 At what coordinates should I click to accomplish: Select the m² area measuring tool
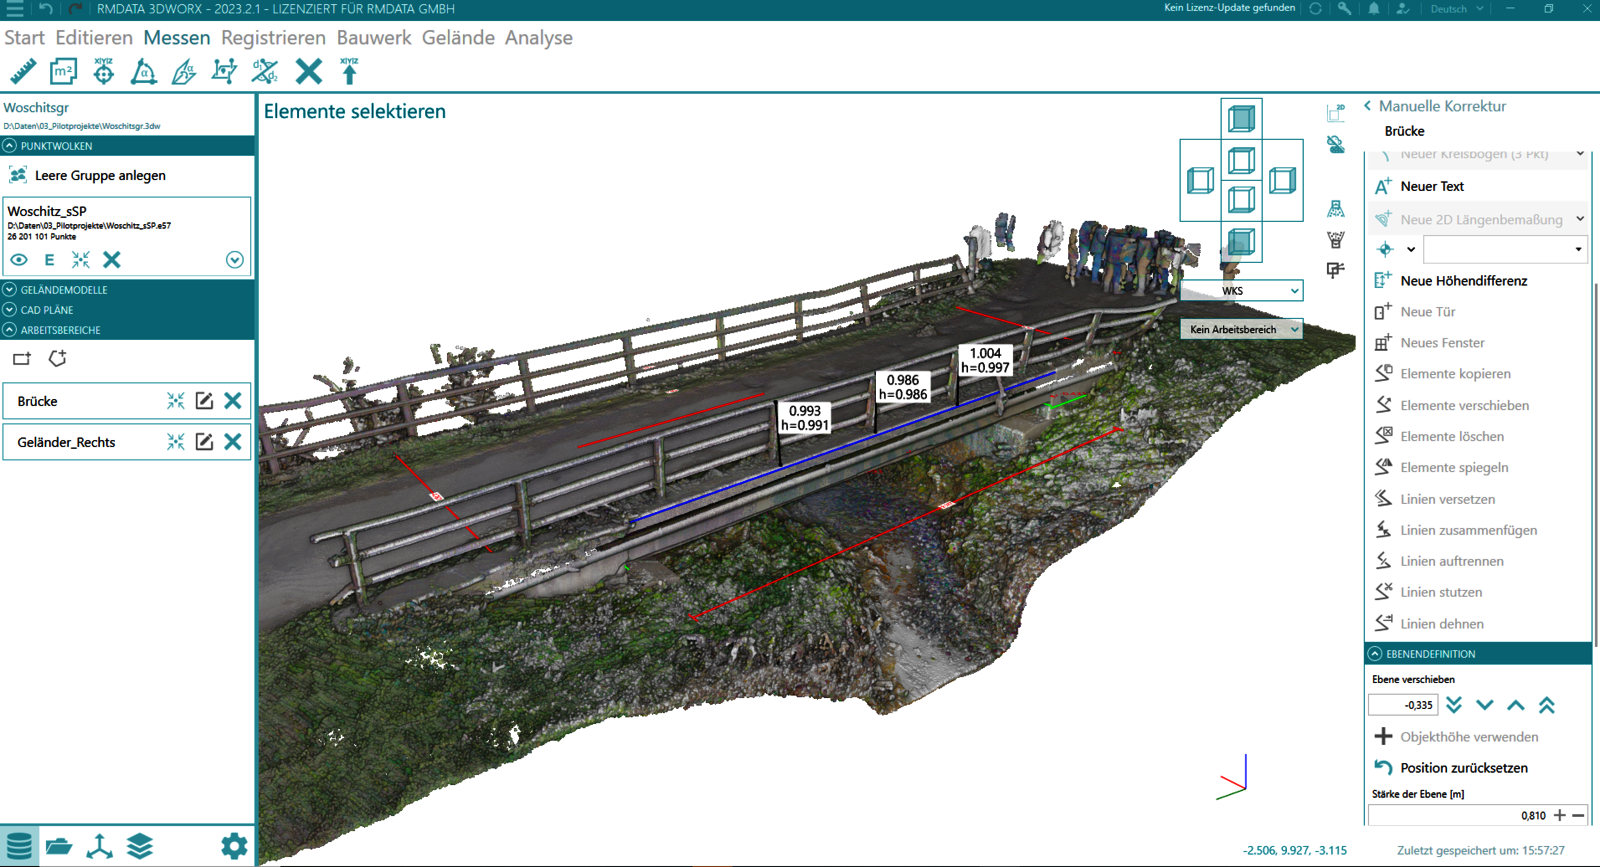coord(63,72)
